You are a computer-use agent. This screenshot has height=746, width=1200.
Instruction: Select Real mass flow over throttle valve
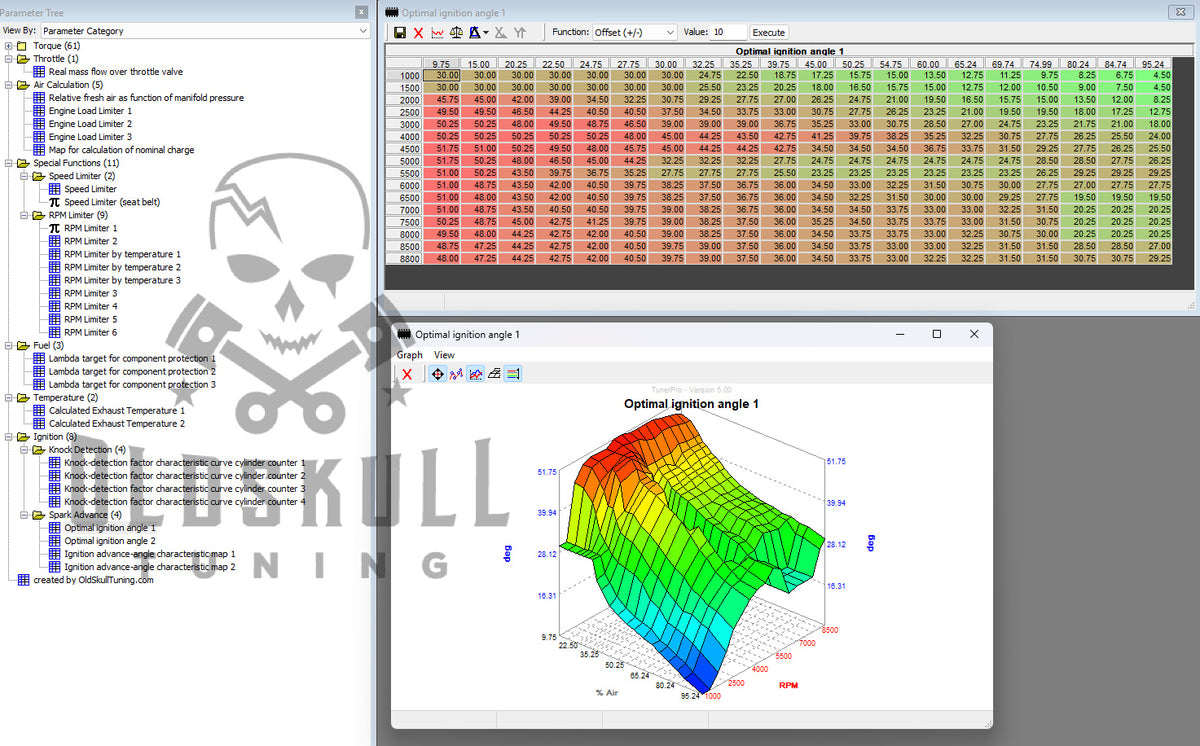coord(116,72)
